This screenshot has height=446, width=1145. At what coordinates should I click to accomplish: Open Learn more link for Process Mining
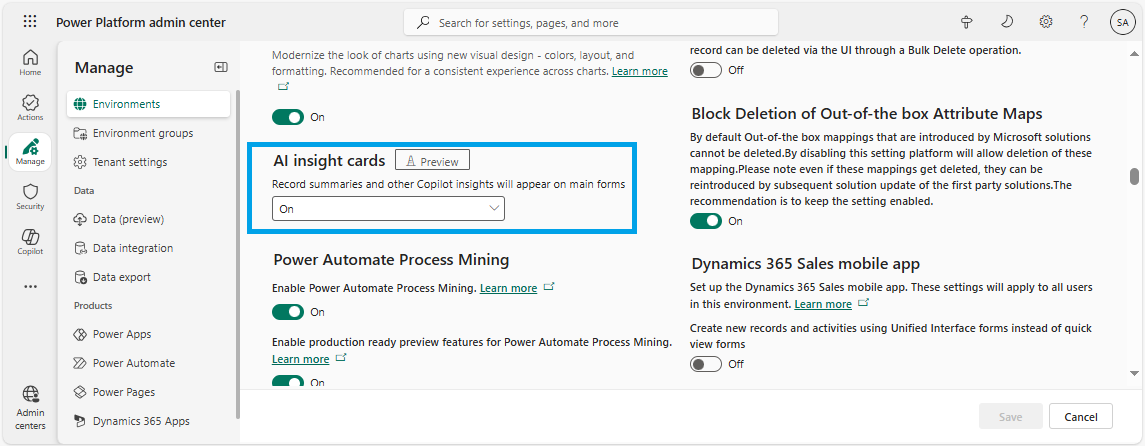pyautogui.click(x=508, y=288)
